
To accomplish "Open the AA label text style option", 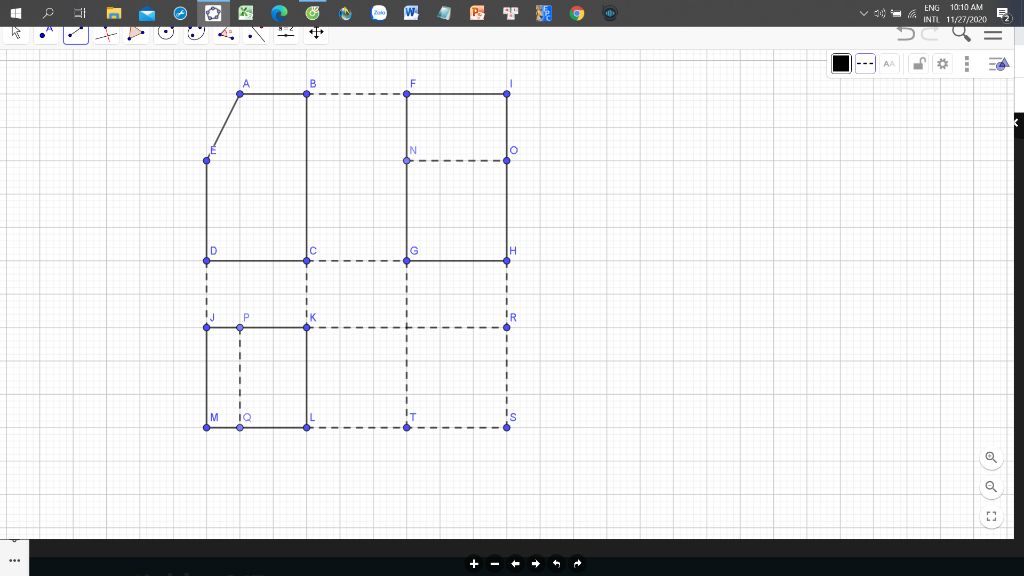I will [x=889, y=63].
